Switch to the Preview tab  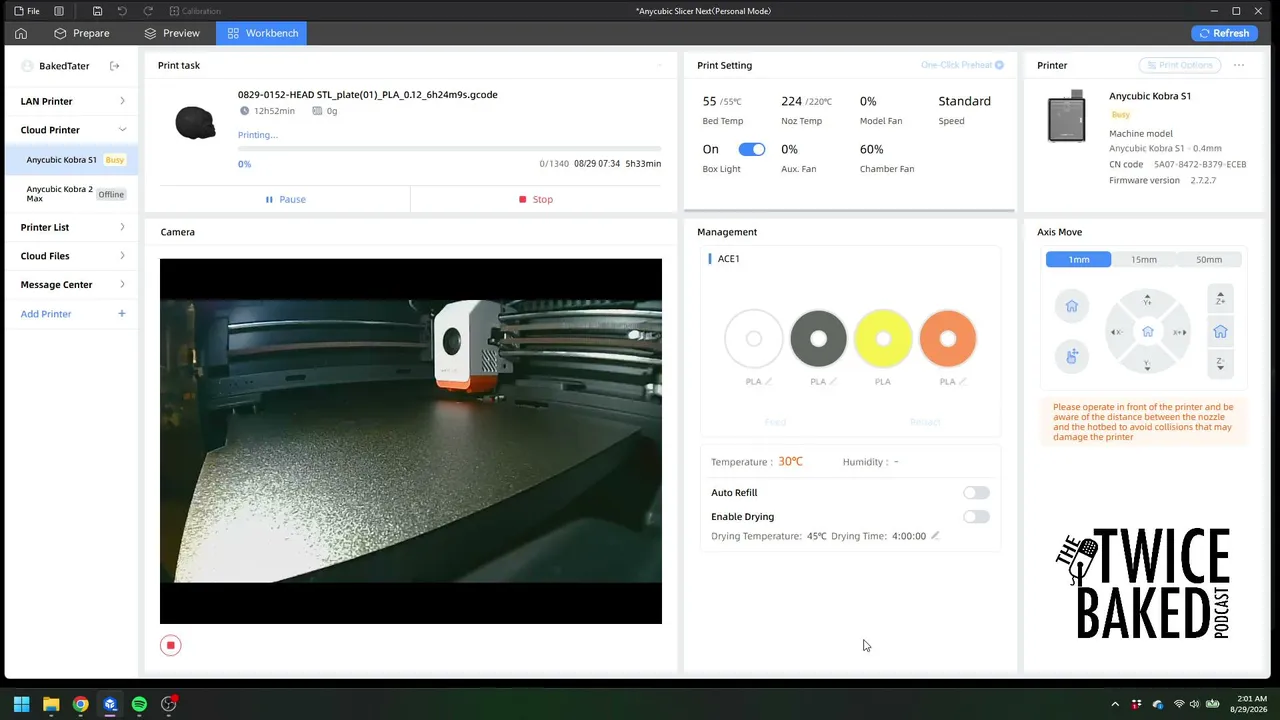pos(172,33)
